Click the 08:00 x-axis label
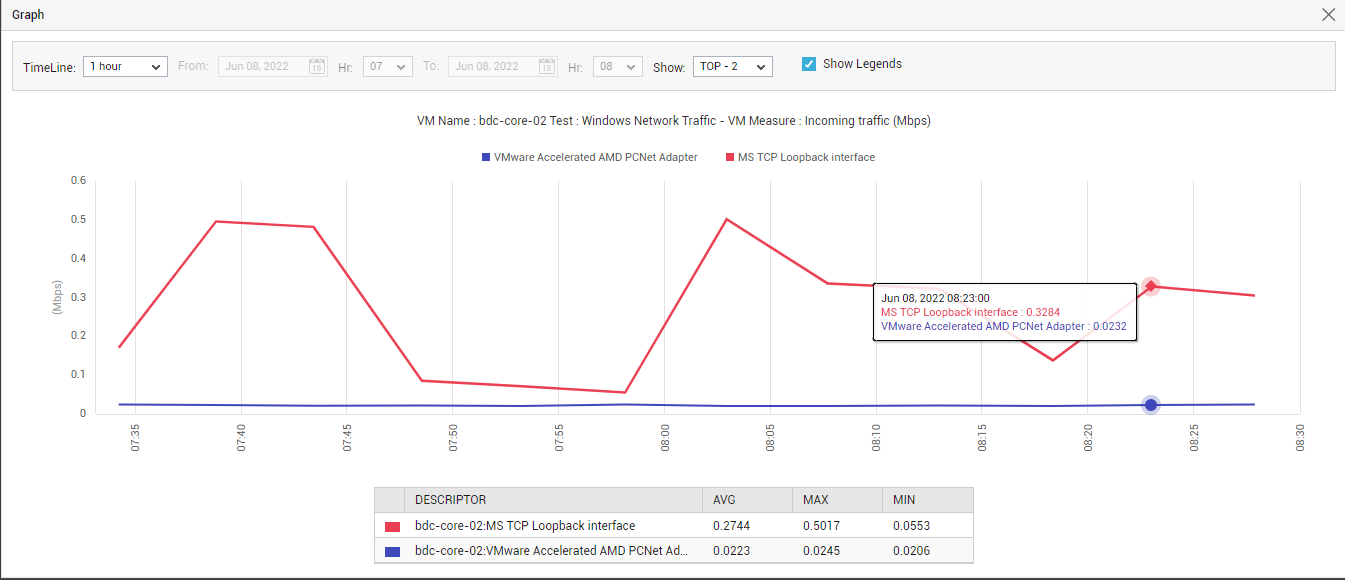 coord(665,438)
